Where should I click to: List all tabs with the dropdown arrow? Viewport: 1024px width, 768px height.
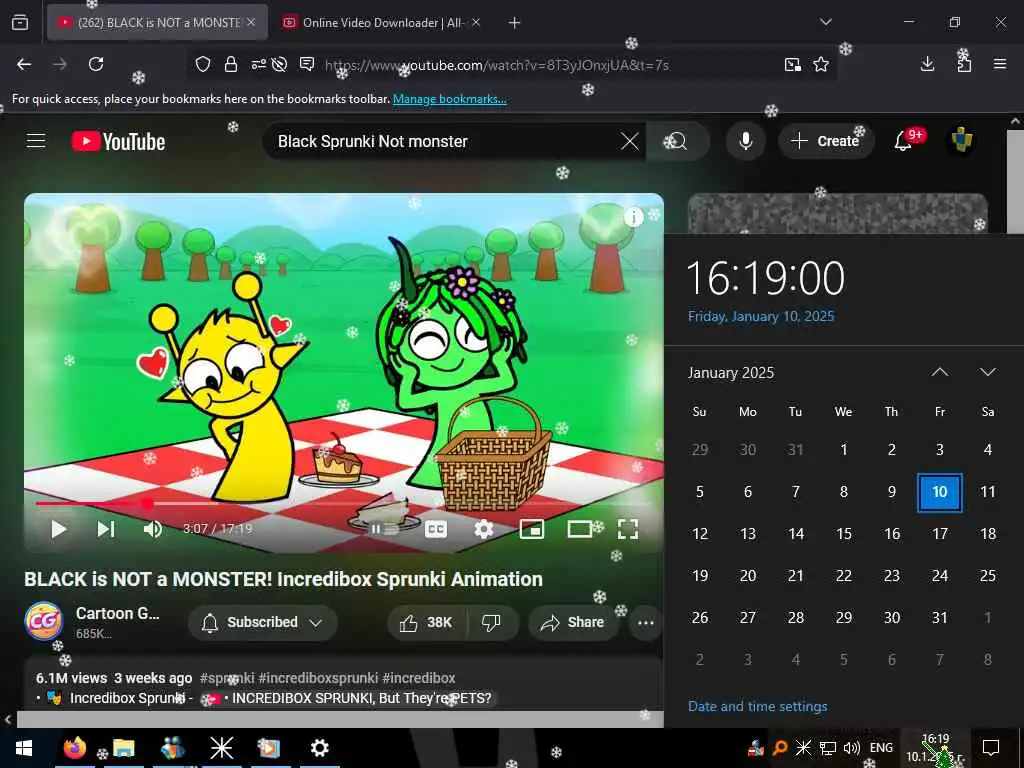(825, 23)
